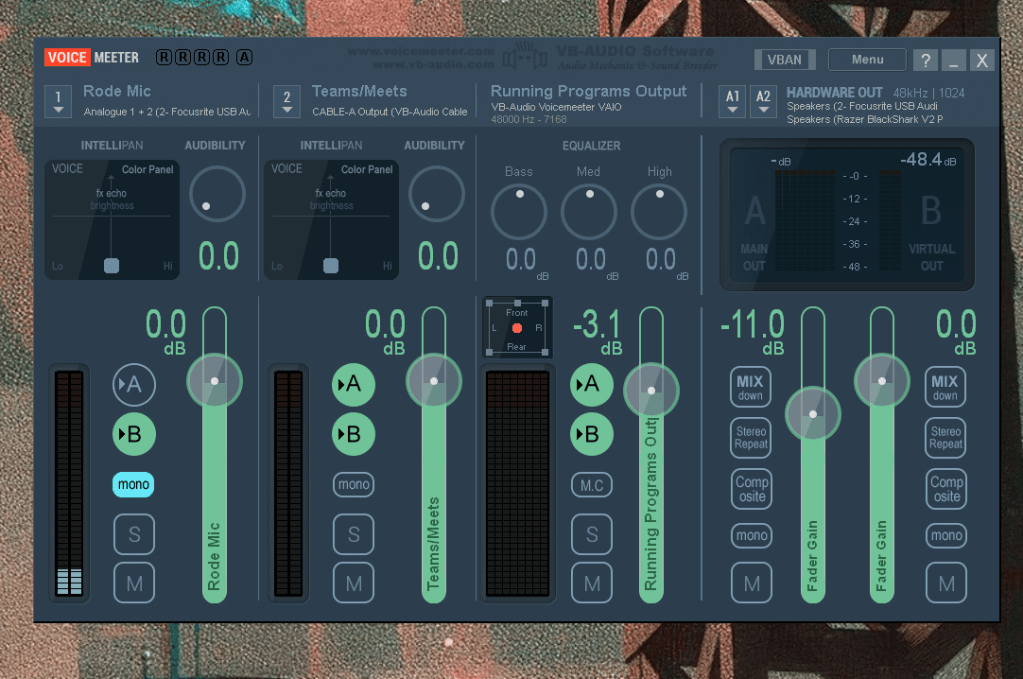Click the VOICEMEETER logo
This screenshot has height=679, width=1023.
pos(91,57)
